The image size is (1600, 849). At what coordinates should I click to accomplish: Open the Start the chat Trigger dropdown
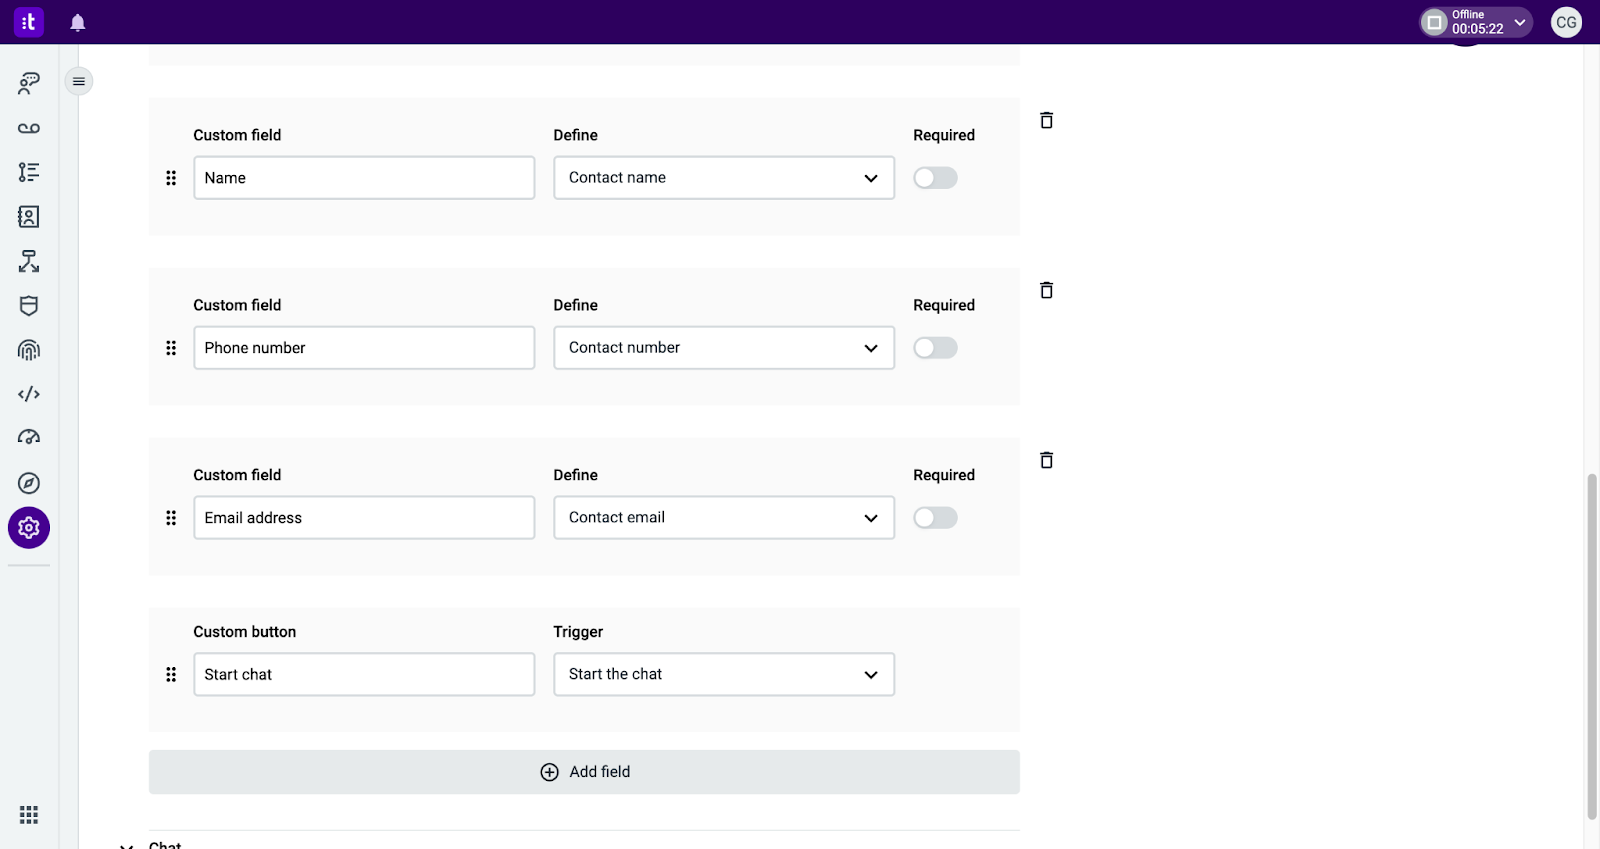pos(724,675)
